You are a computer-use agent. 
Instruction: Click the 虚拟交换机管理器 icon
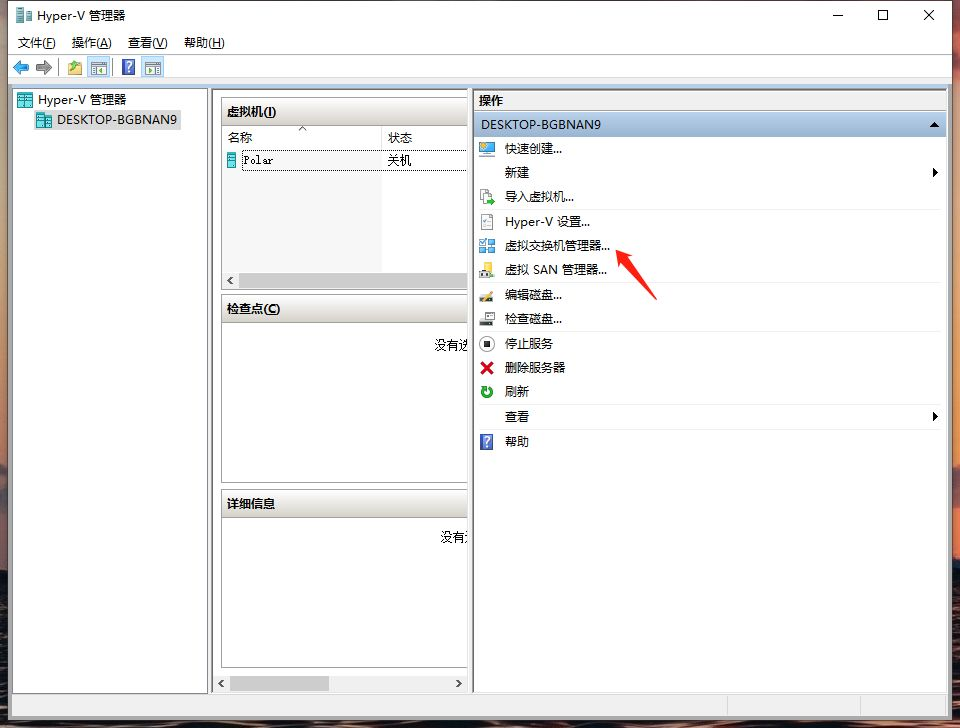point(487,246)
